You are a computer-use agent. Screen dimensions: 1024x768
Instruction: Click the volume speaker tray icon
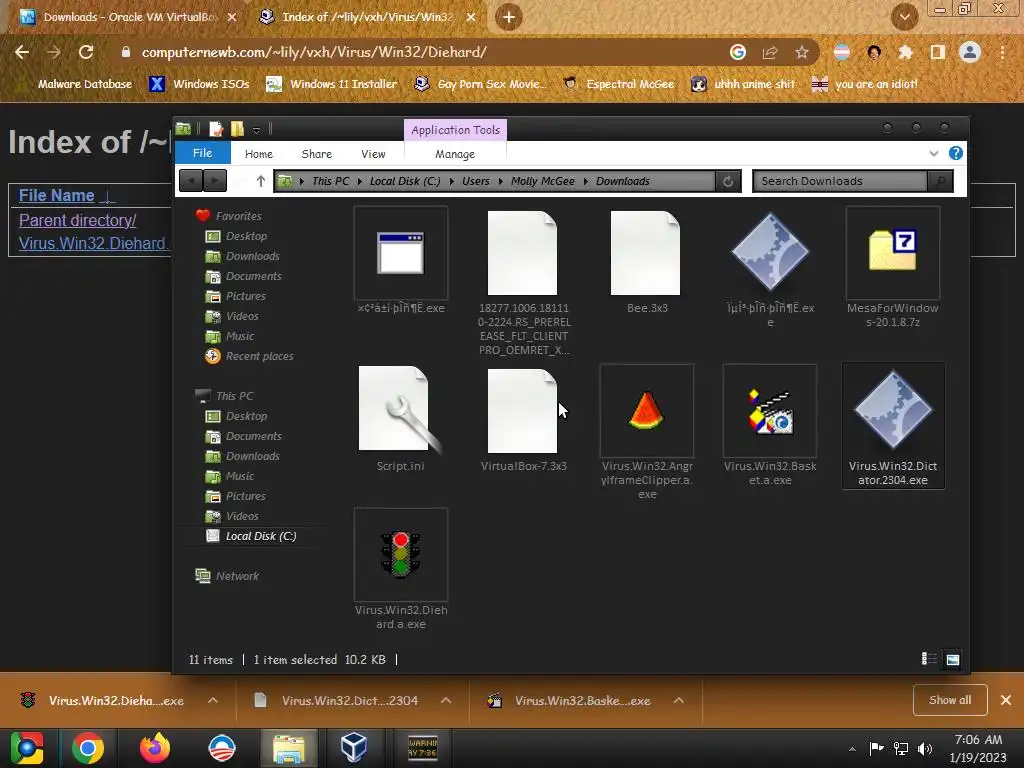pyautogui.click(x=925, y=748)
